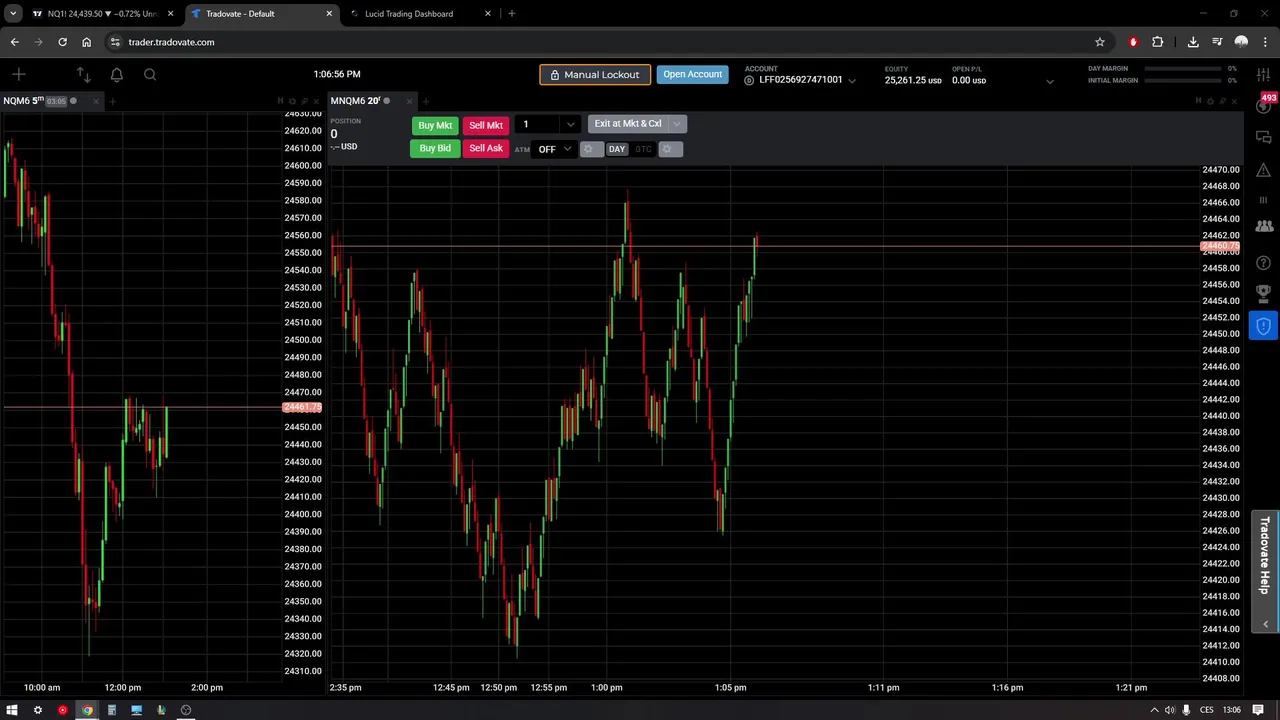Expand the equity and P/L details chevron
This screenshot has width=1280, height=720.
pyautogui.click(x=1049, y=81)
